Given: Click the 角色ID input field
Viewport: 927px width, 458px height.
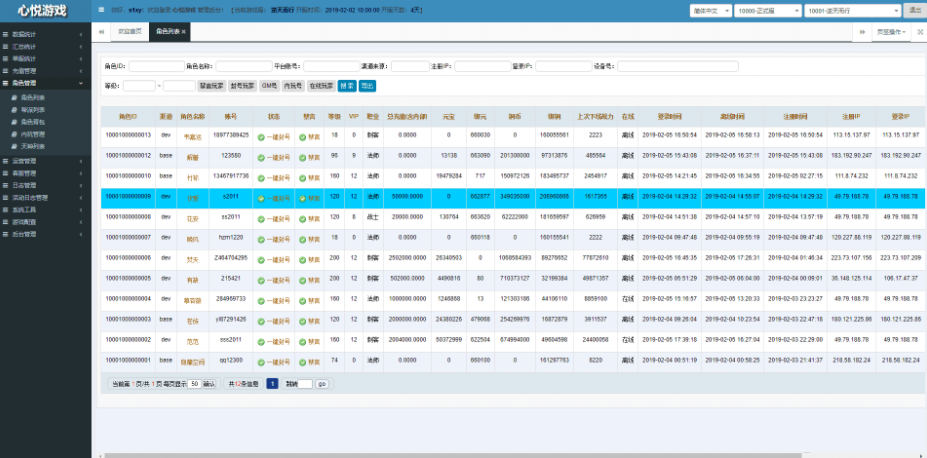Looking at the screenshot, I should 157,66.
